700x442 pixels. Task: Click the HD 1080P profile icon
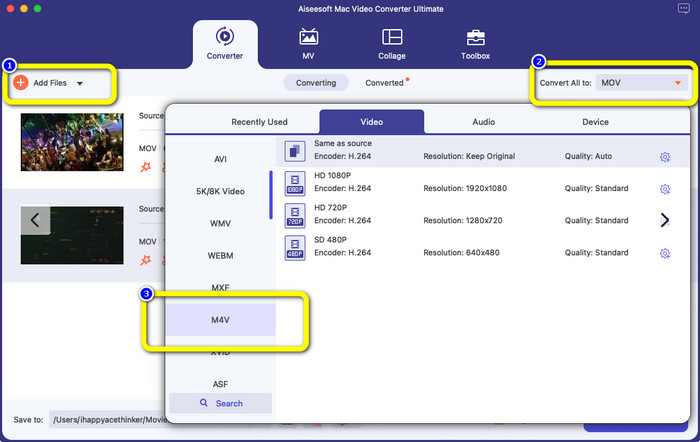[x=295, y=183]
